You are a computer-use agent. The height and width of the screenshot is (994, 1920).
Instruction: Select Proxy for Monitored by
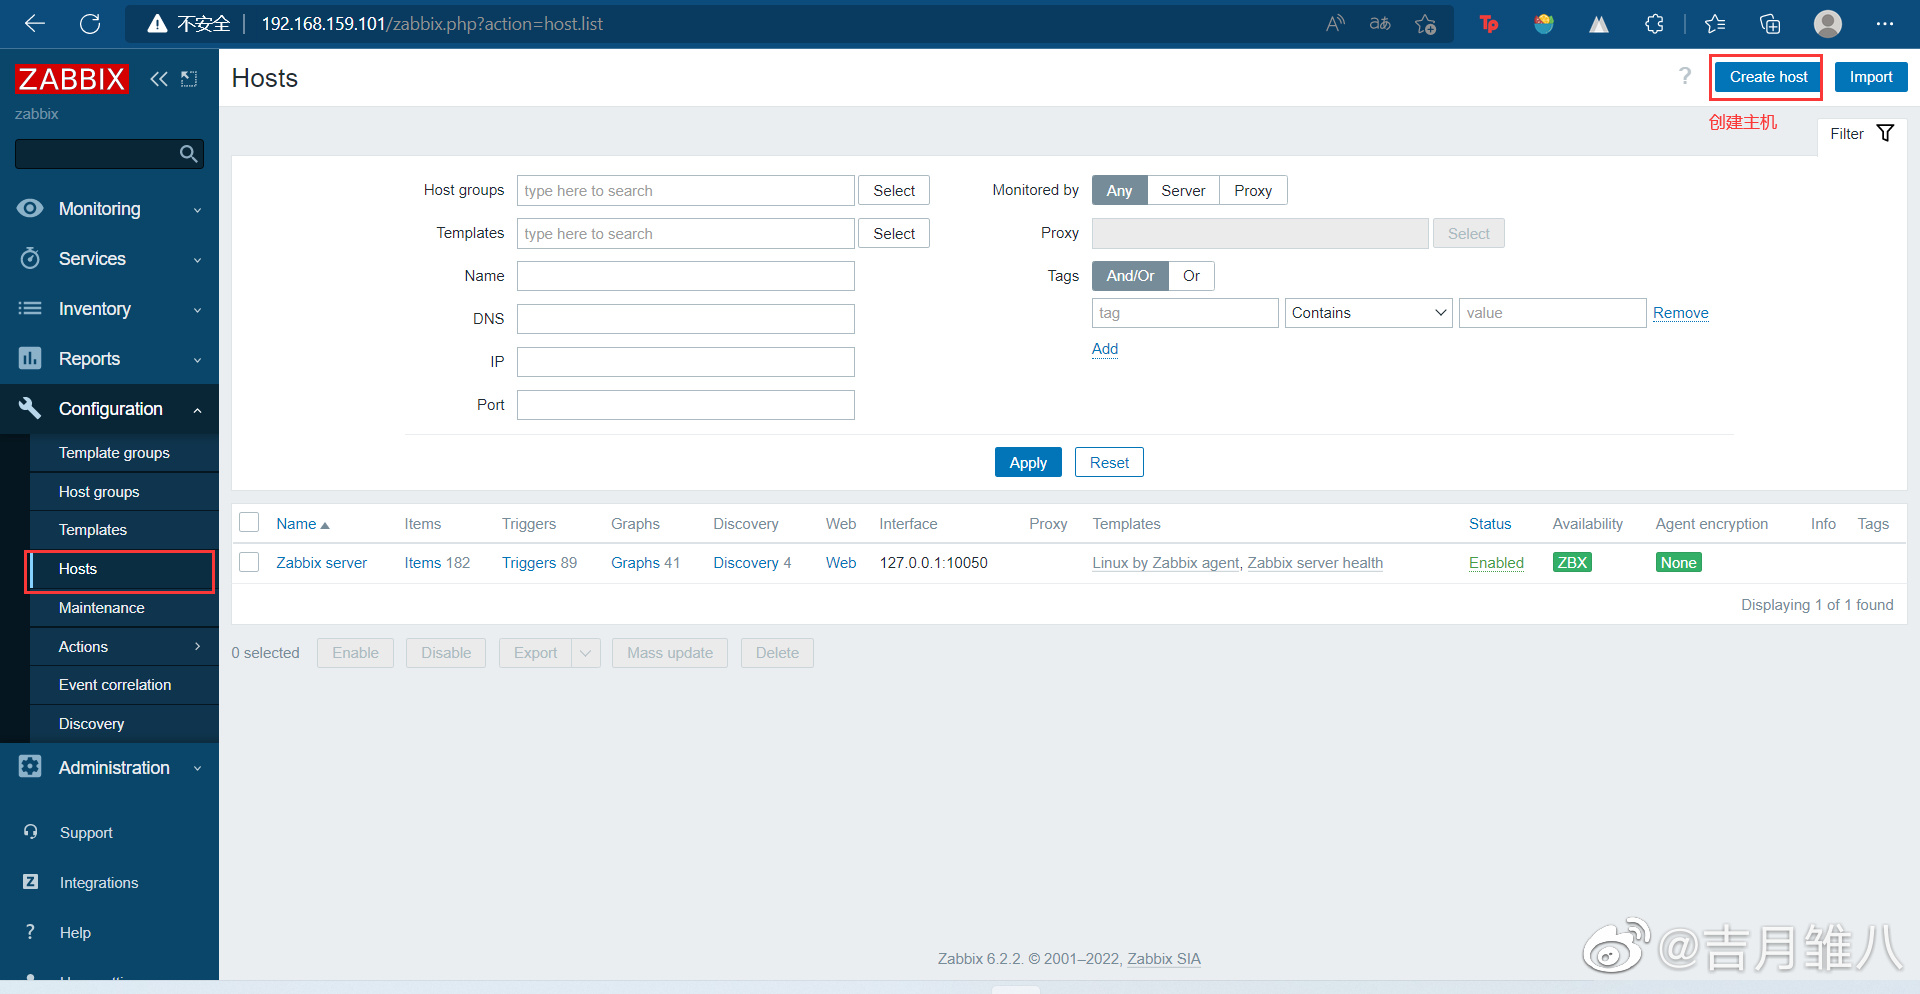(x=1253, y=190)
